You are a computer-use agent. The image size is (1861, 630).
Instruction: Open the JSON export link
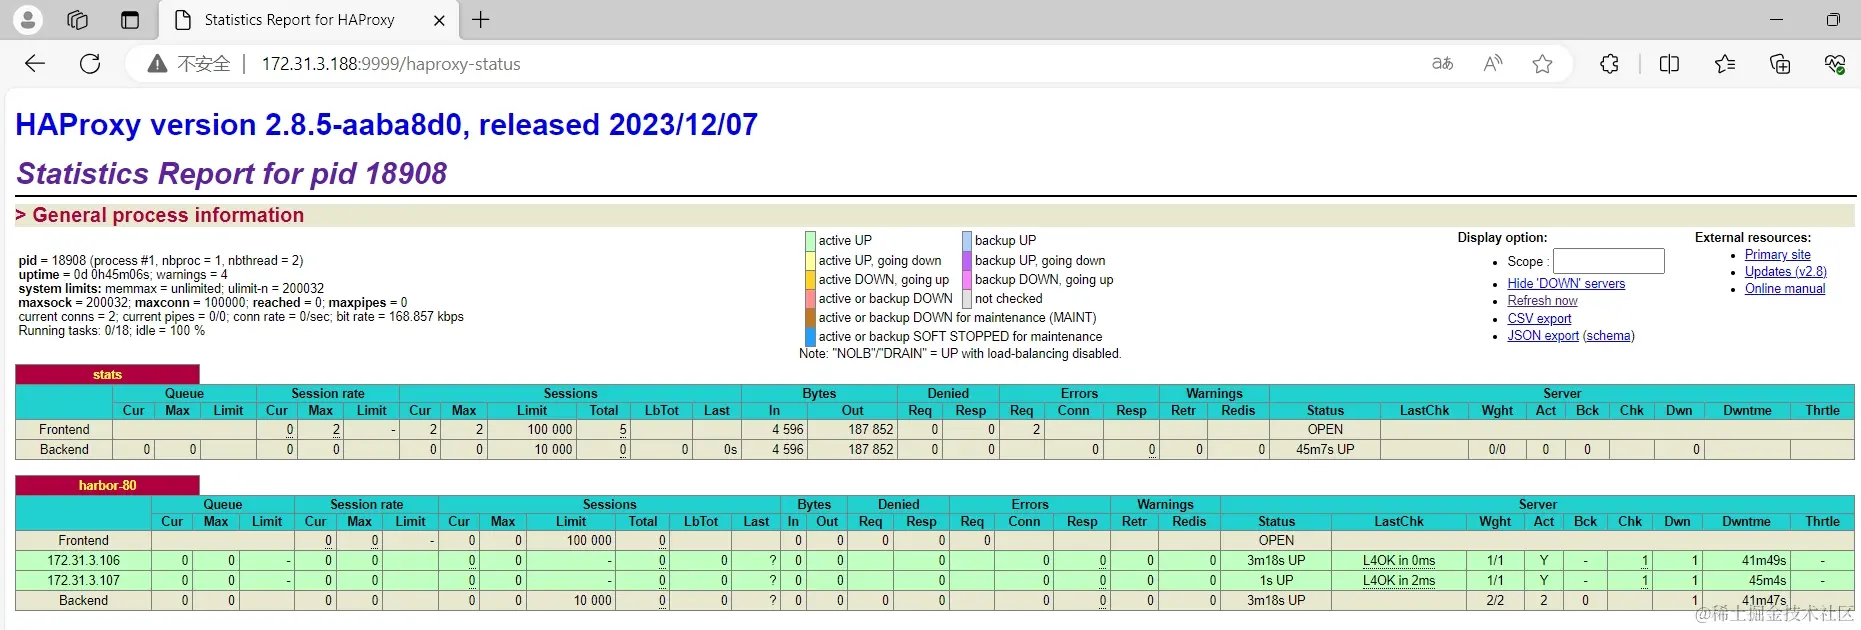click(1543, 336)
